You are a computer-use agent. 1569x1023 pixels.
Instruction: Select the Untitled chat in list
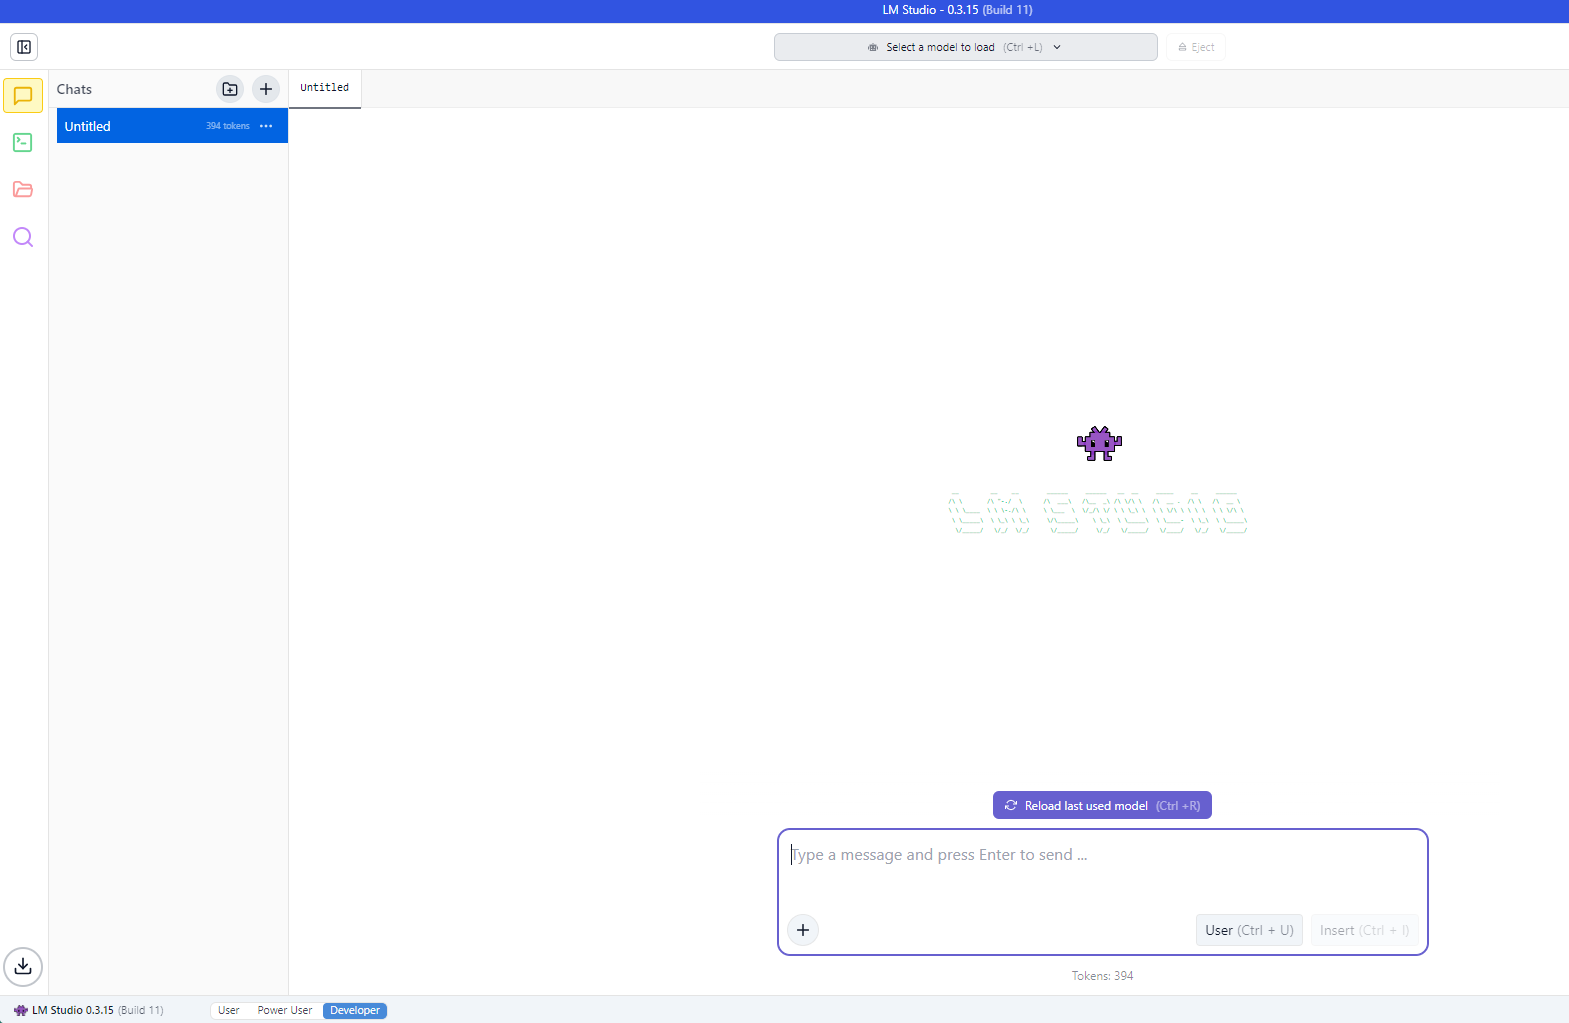[130, 126]
